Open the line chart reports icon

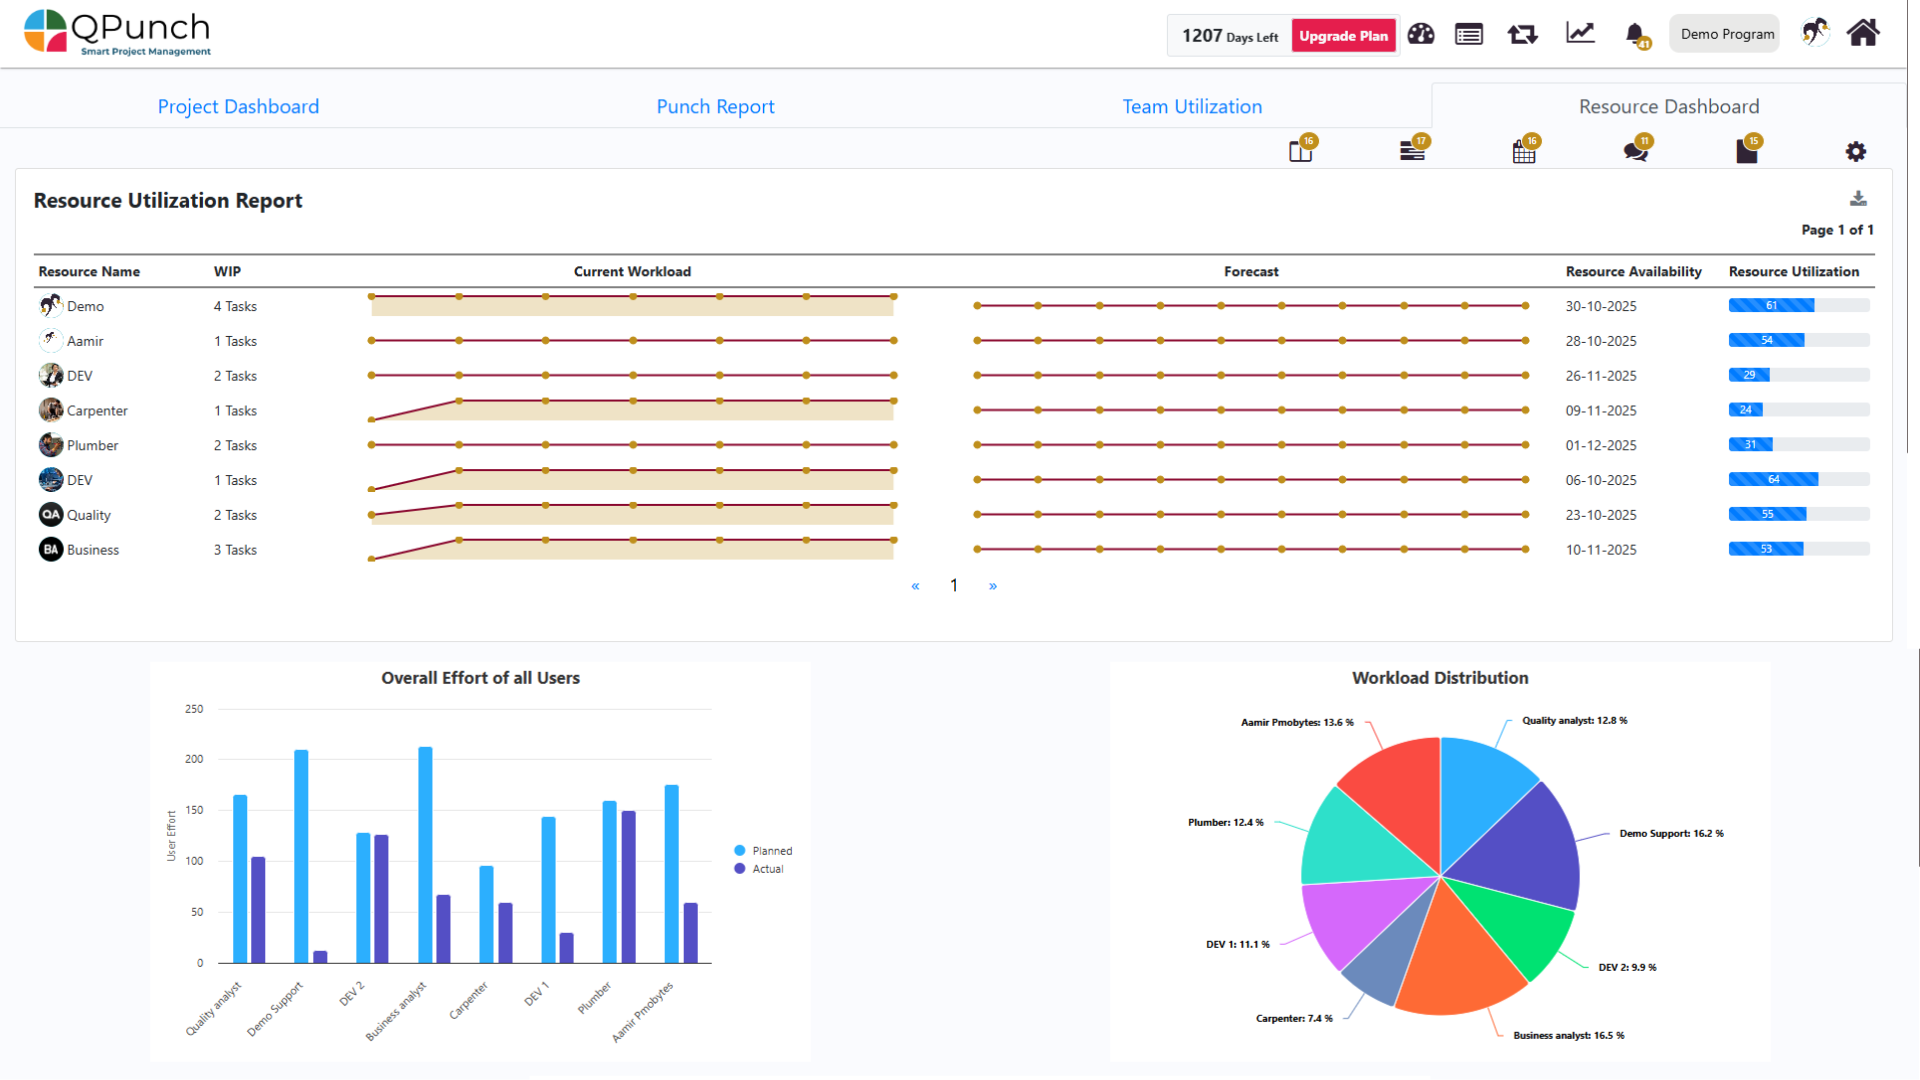tap(1580, 34)
